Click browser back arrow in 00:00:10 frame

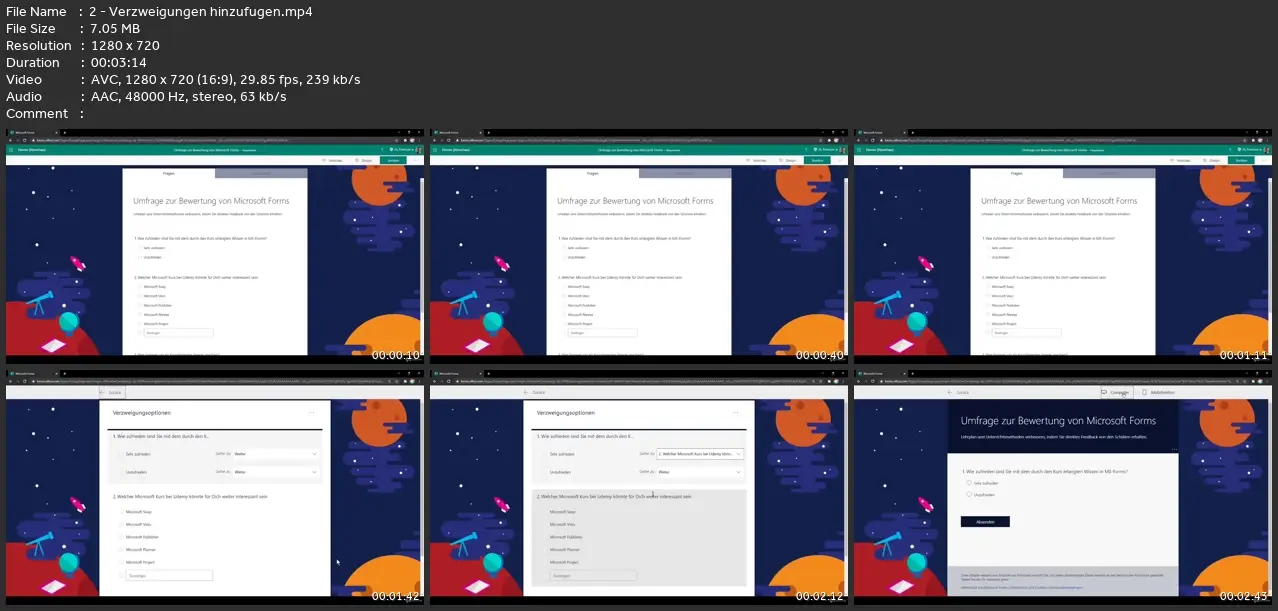(x=11, y=140)
